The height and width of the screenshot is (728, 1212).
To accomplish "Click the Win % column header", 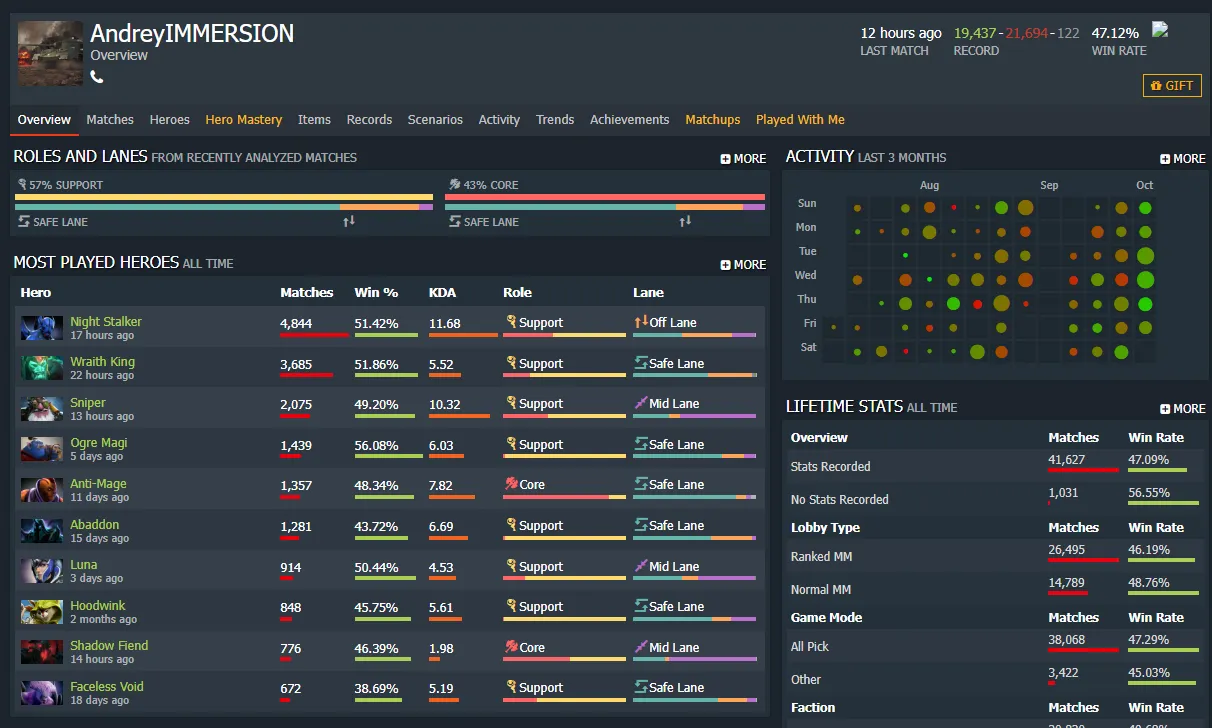I will pyautogui.click(x=376, y=292).
